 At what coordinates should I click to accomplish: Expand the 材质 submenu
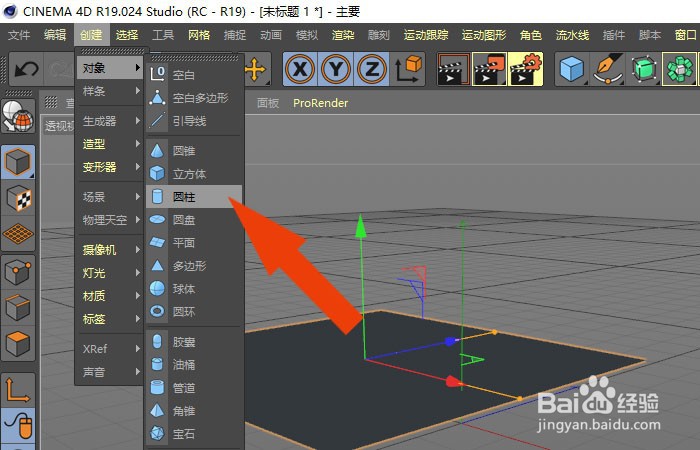tap(110, 296)
